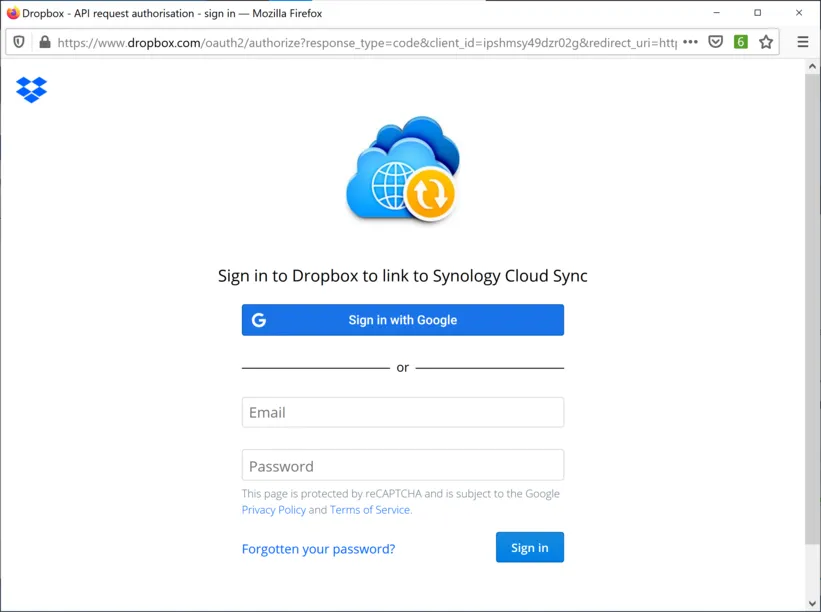Image resolution: width=821 pixels, height=612 pixels.
Task: Save the page using the Pocket icon
Action: point(716,42)
